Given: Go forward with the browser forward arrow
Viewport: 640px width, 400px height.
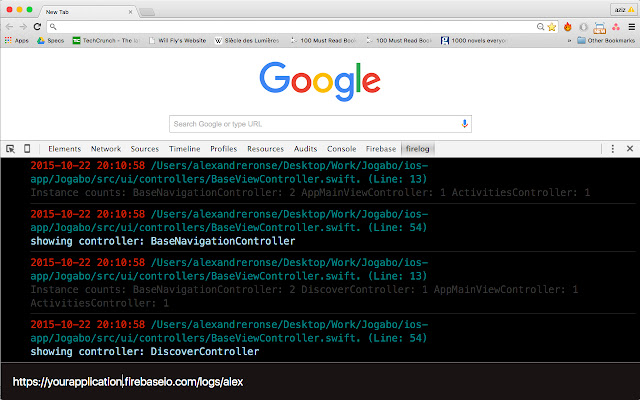Looking at the screenshot, I should (x=23, y=27).
